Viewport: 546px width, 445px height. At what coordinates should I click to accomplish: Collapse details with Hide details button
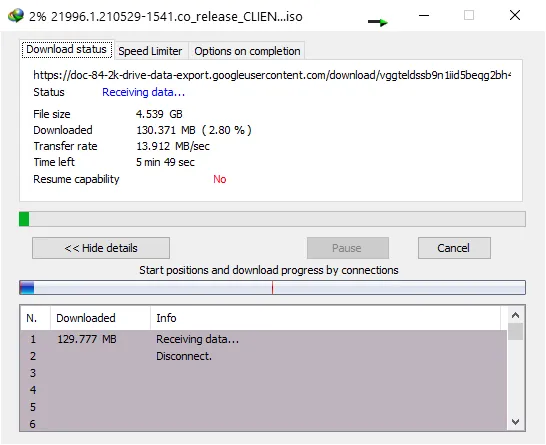[101, 248]
